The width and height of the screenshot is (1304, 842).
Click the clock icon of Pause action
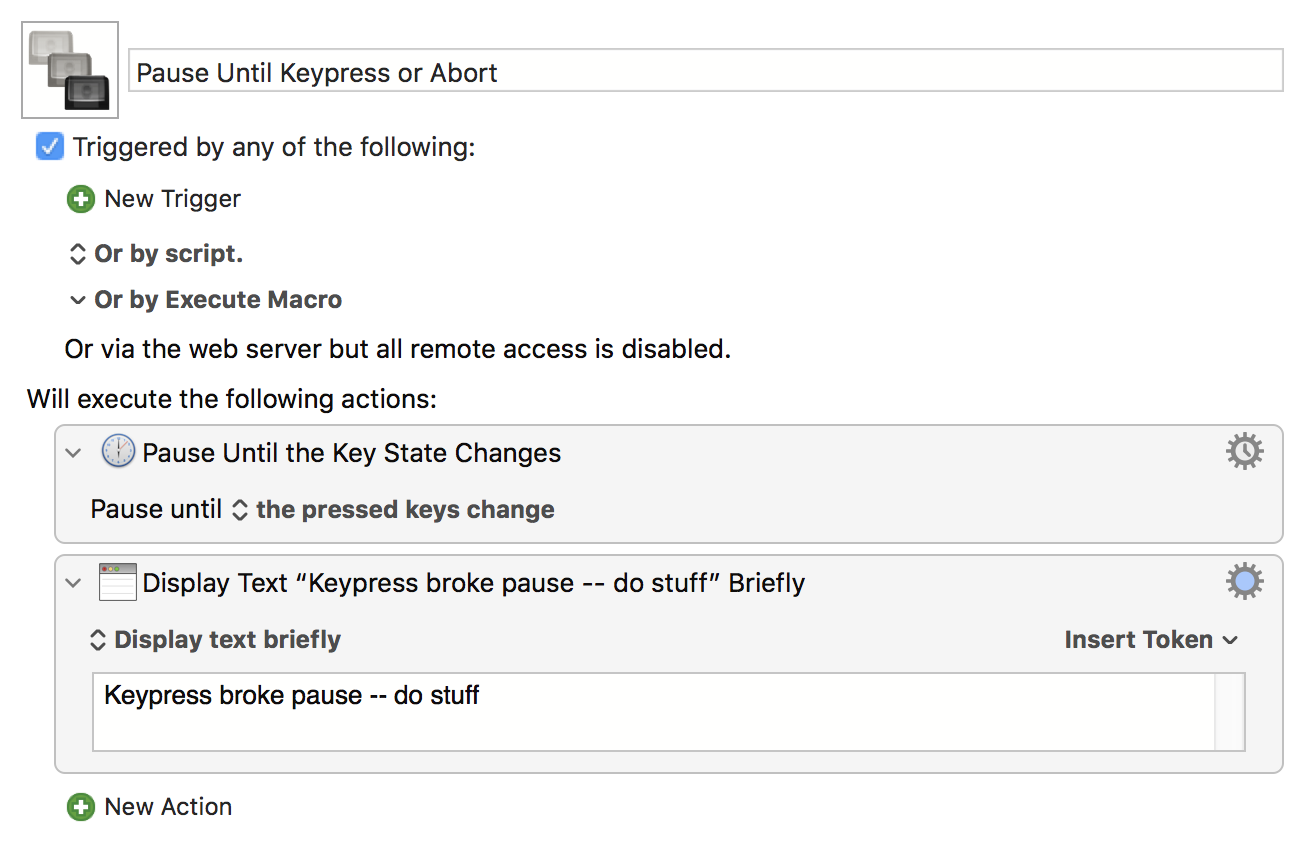(x=118, y=452)
